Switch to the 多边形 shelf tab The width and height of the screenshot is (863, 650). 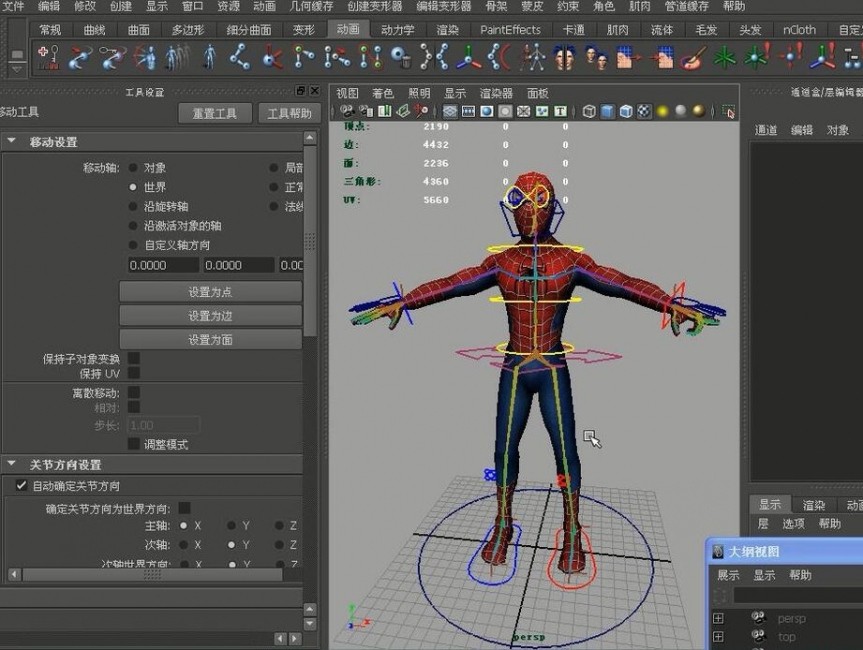click(188, 30)
